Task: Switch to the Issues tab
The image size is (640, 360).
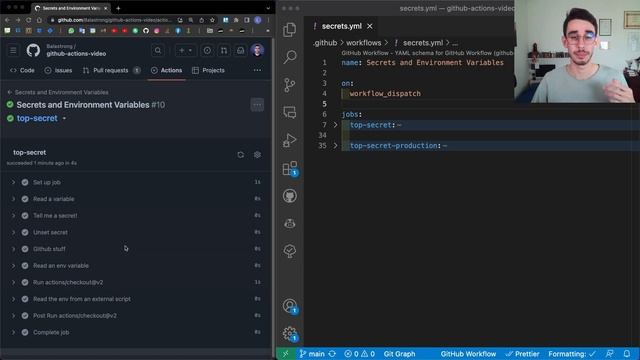Action: click(58, 70)
